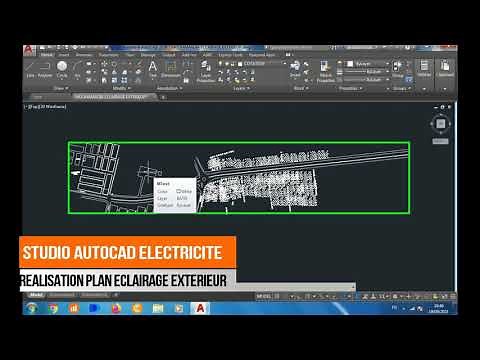Open Google Chrome from taskbar
Screen dimensions: 480x360
[53, 308]
